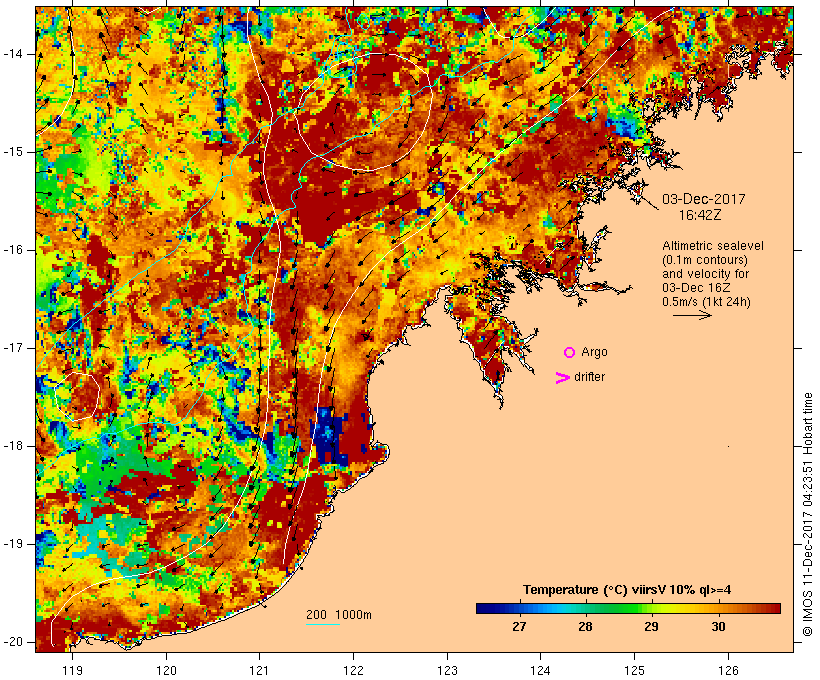Click the temperature color scale bar
Screen dimensions: 820x680
coord(628,608)
